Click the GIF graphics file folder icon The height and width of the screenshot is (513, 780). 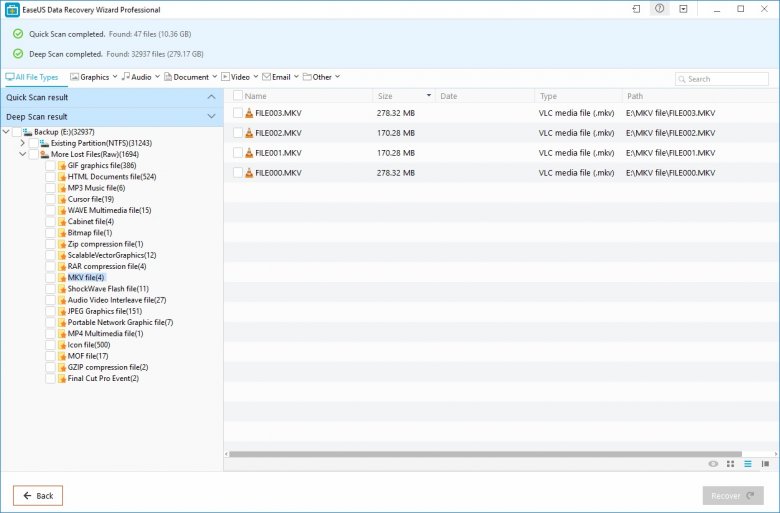(x=62, y=166)
